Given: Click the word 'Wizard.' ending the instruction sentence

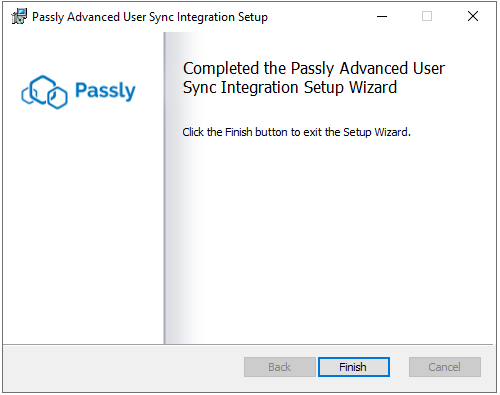Looking at the screenshot, I should pyautogui.click(x=392, y=132).
